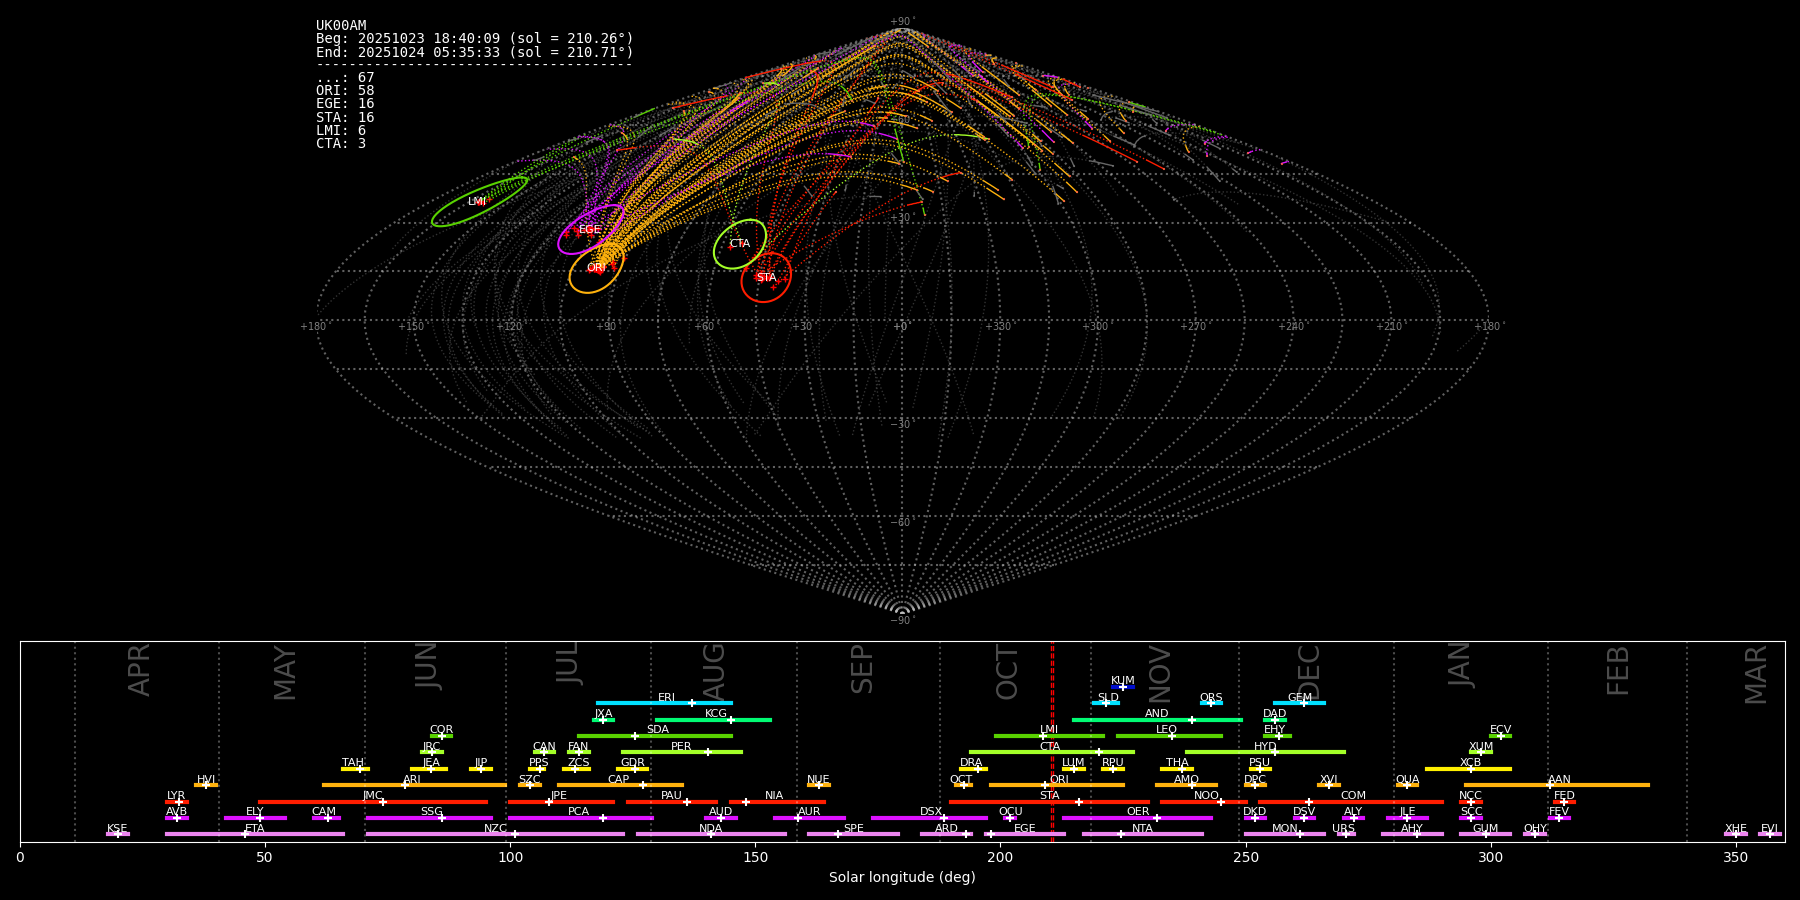
Task: Click the '−60' latitude label on the sky map
Action: (901, 522)
